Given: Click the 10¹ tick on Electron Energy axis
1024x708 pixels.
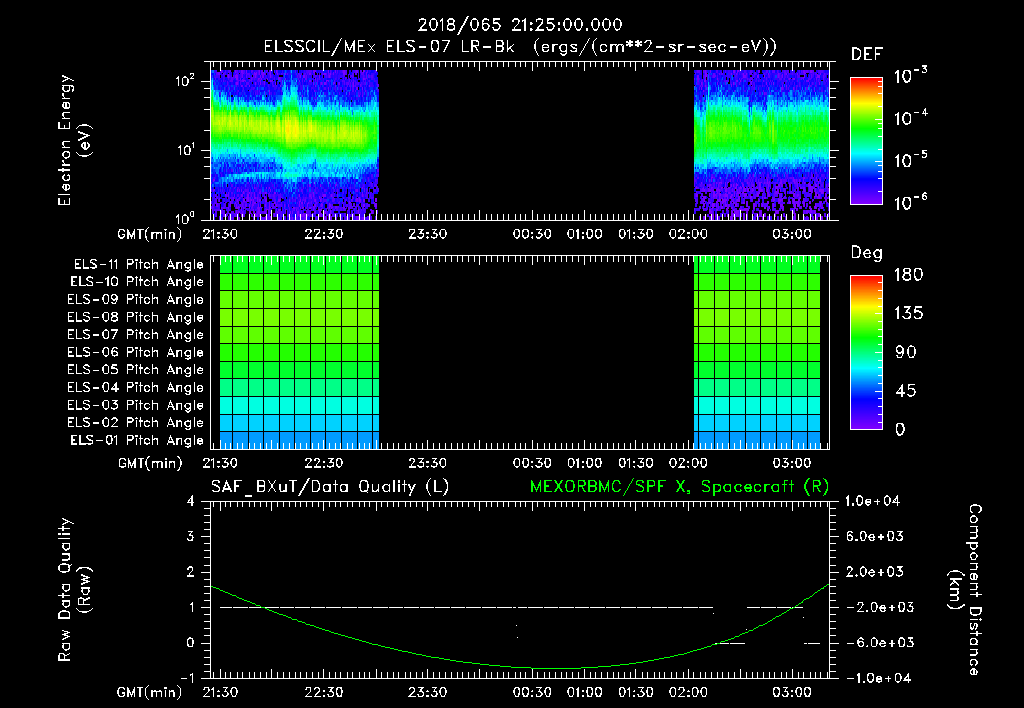Looking at the screenshot, I should tap(185, 150).
